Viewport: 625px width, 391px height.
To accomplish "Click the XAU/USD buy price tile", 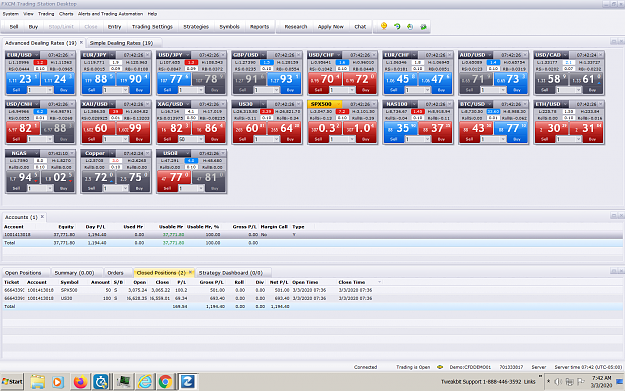I will tap(133, 128).
